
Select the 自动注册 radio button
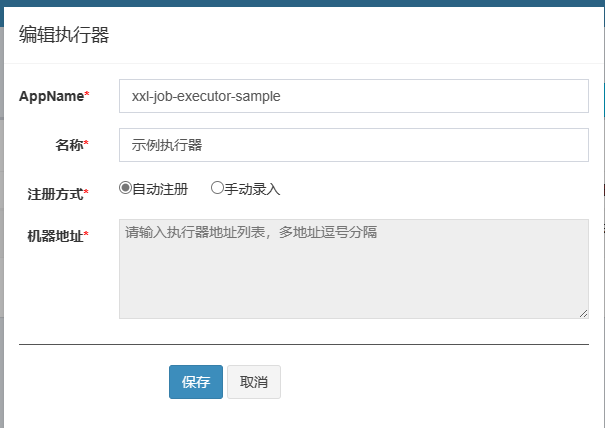pos(125,188)
